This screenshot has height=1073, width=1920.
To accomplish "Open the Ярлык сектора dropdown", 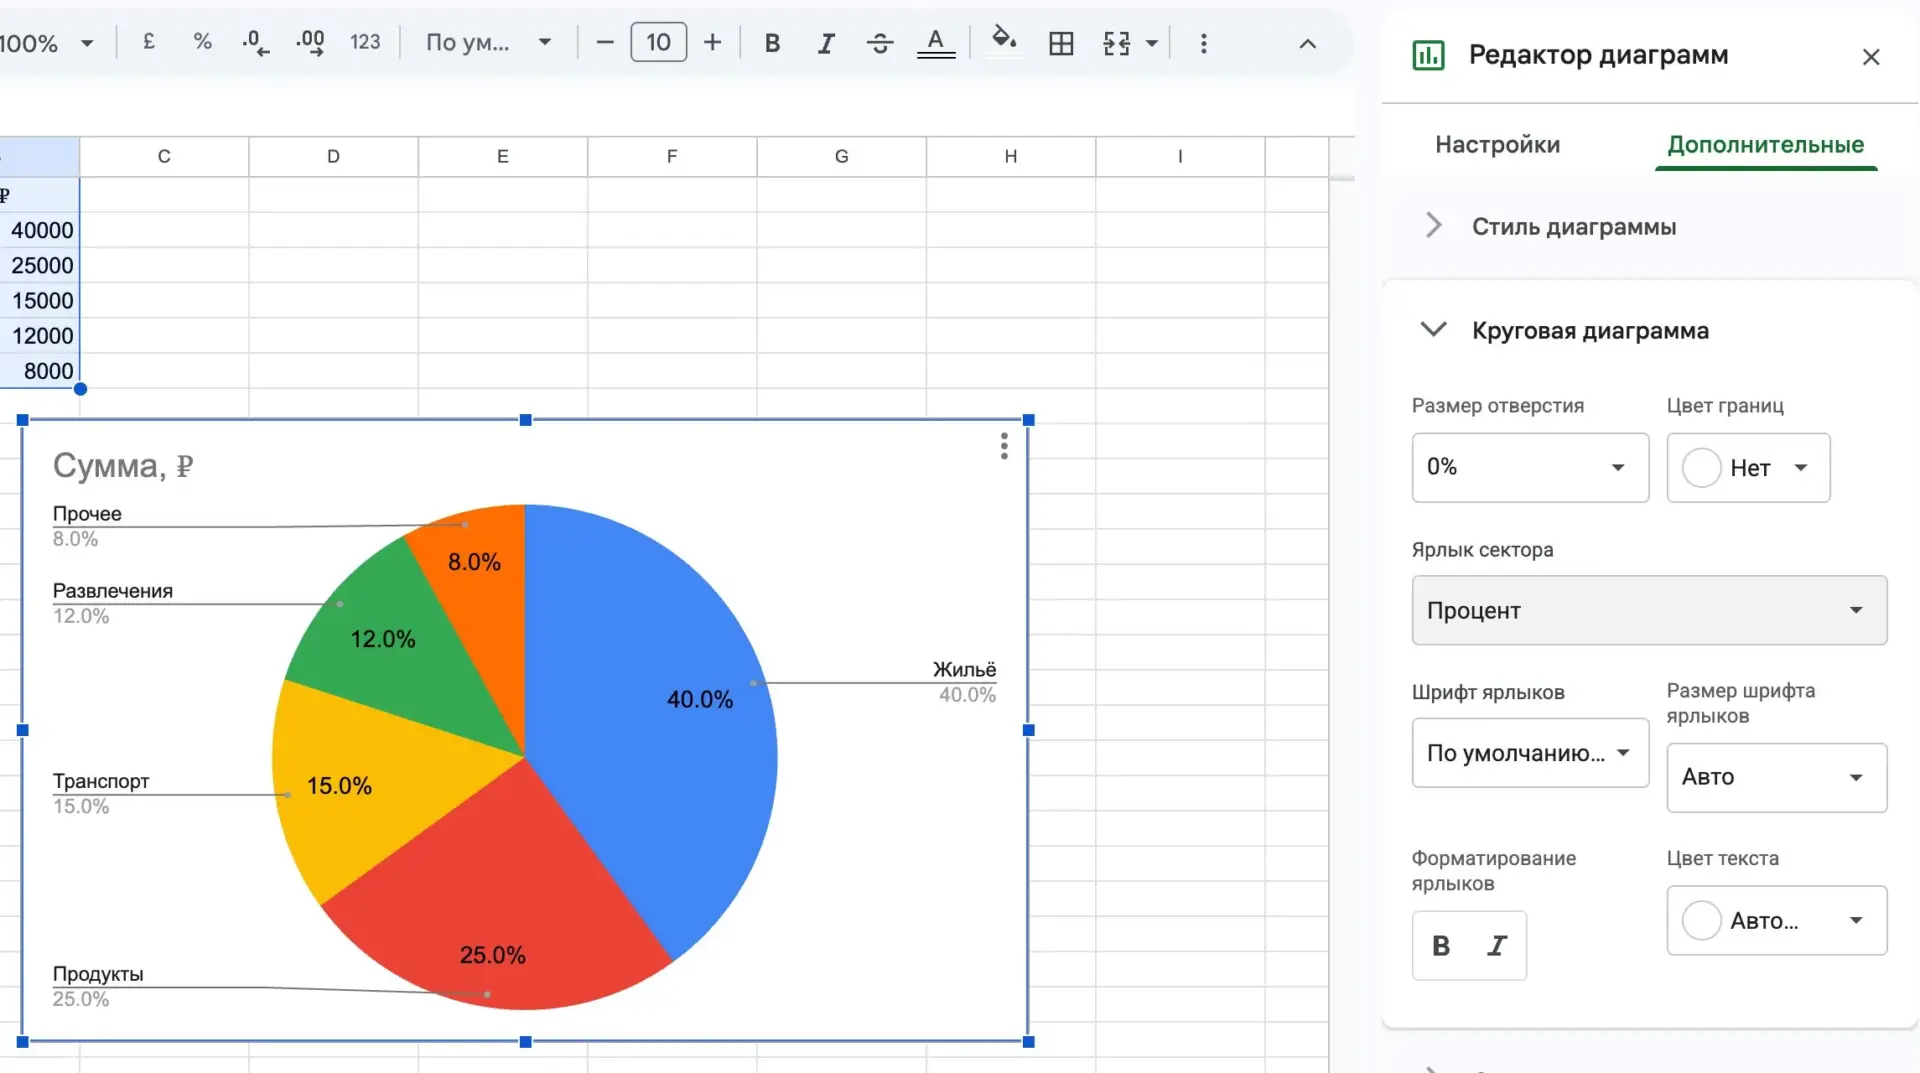I will [1649, 610].
